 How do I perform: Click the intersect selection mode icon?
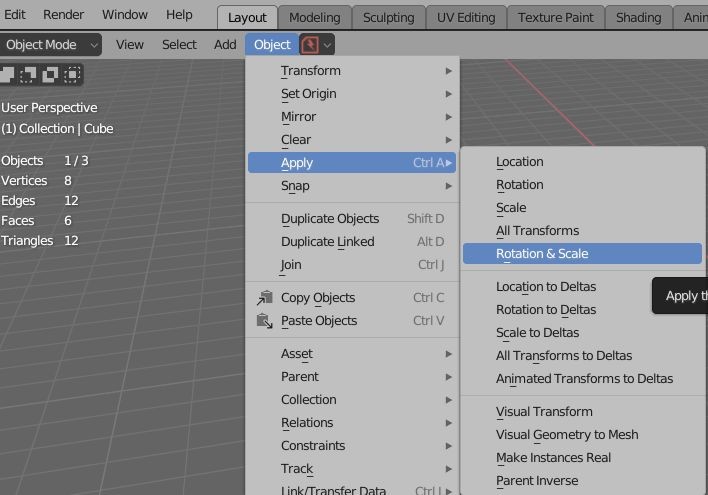tap(72, 75)
